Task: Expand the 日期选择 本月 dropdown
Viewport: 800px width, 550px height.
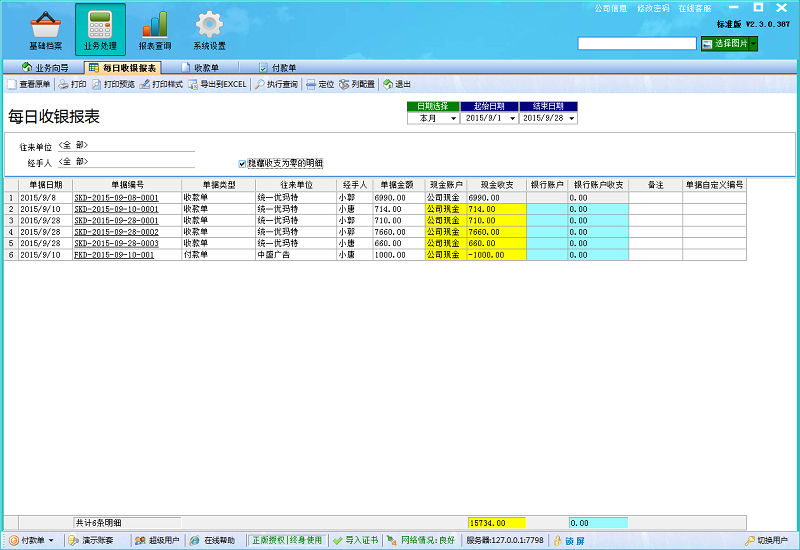Action: tap(453, 118)
